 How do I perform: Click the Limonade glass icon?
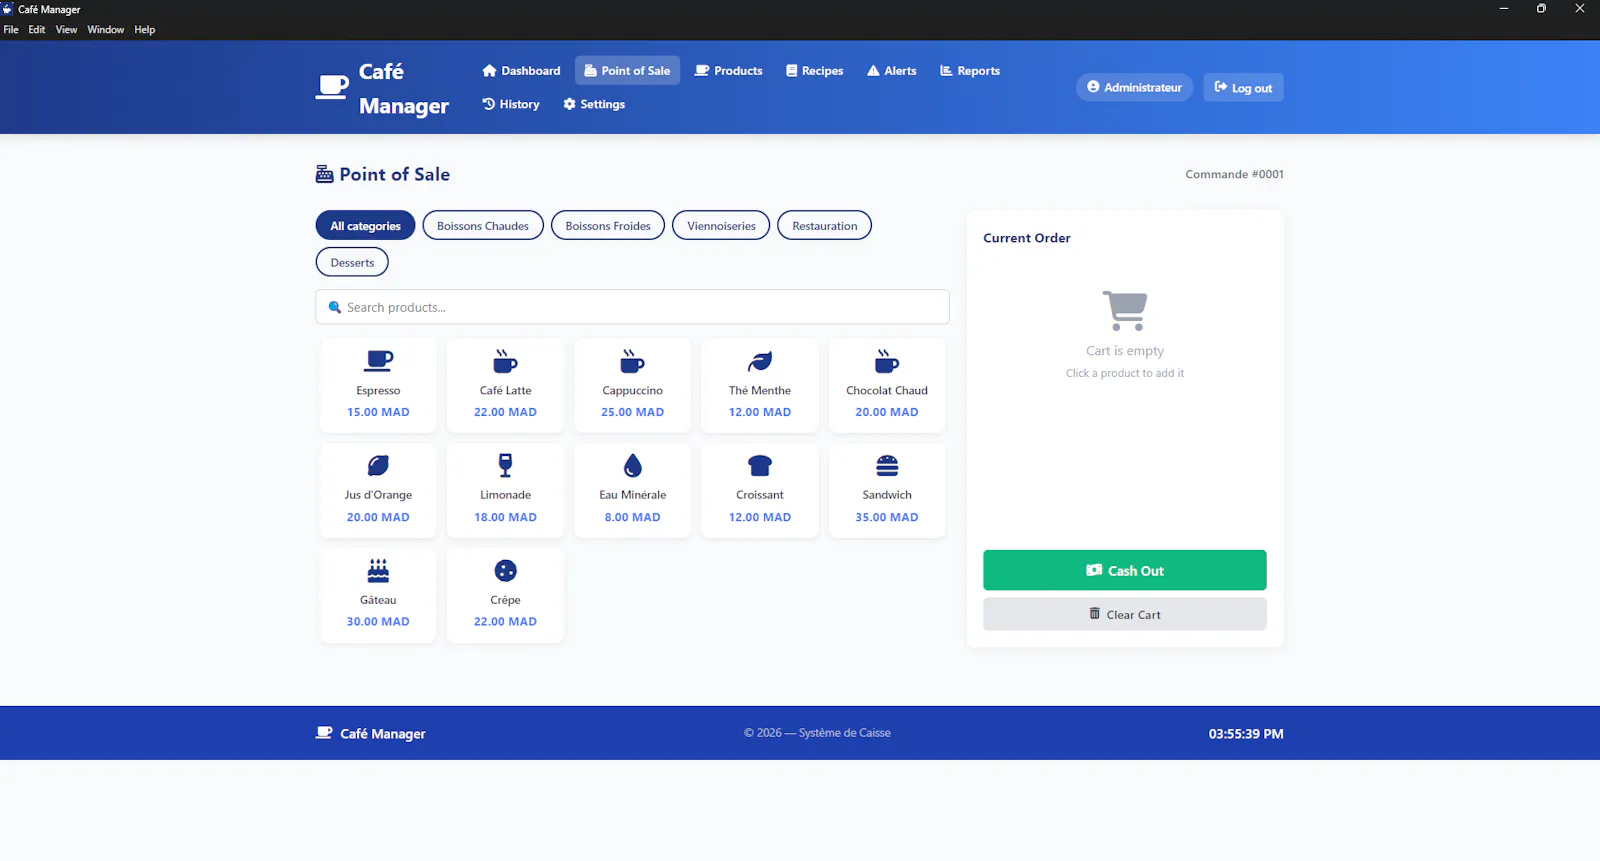505,465
